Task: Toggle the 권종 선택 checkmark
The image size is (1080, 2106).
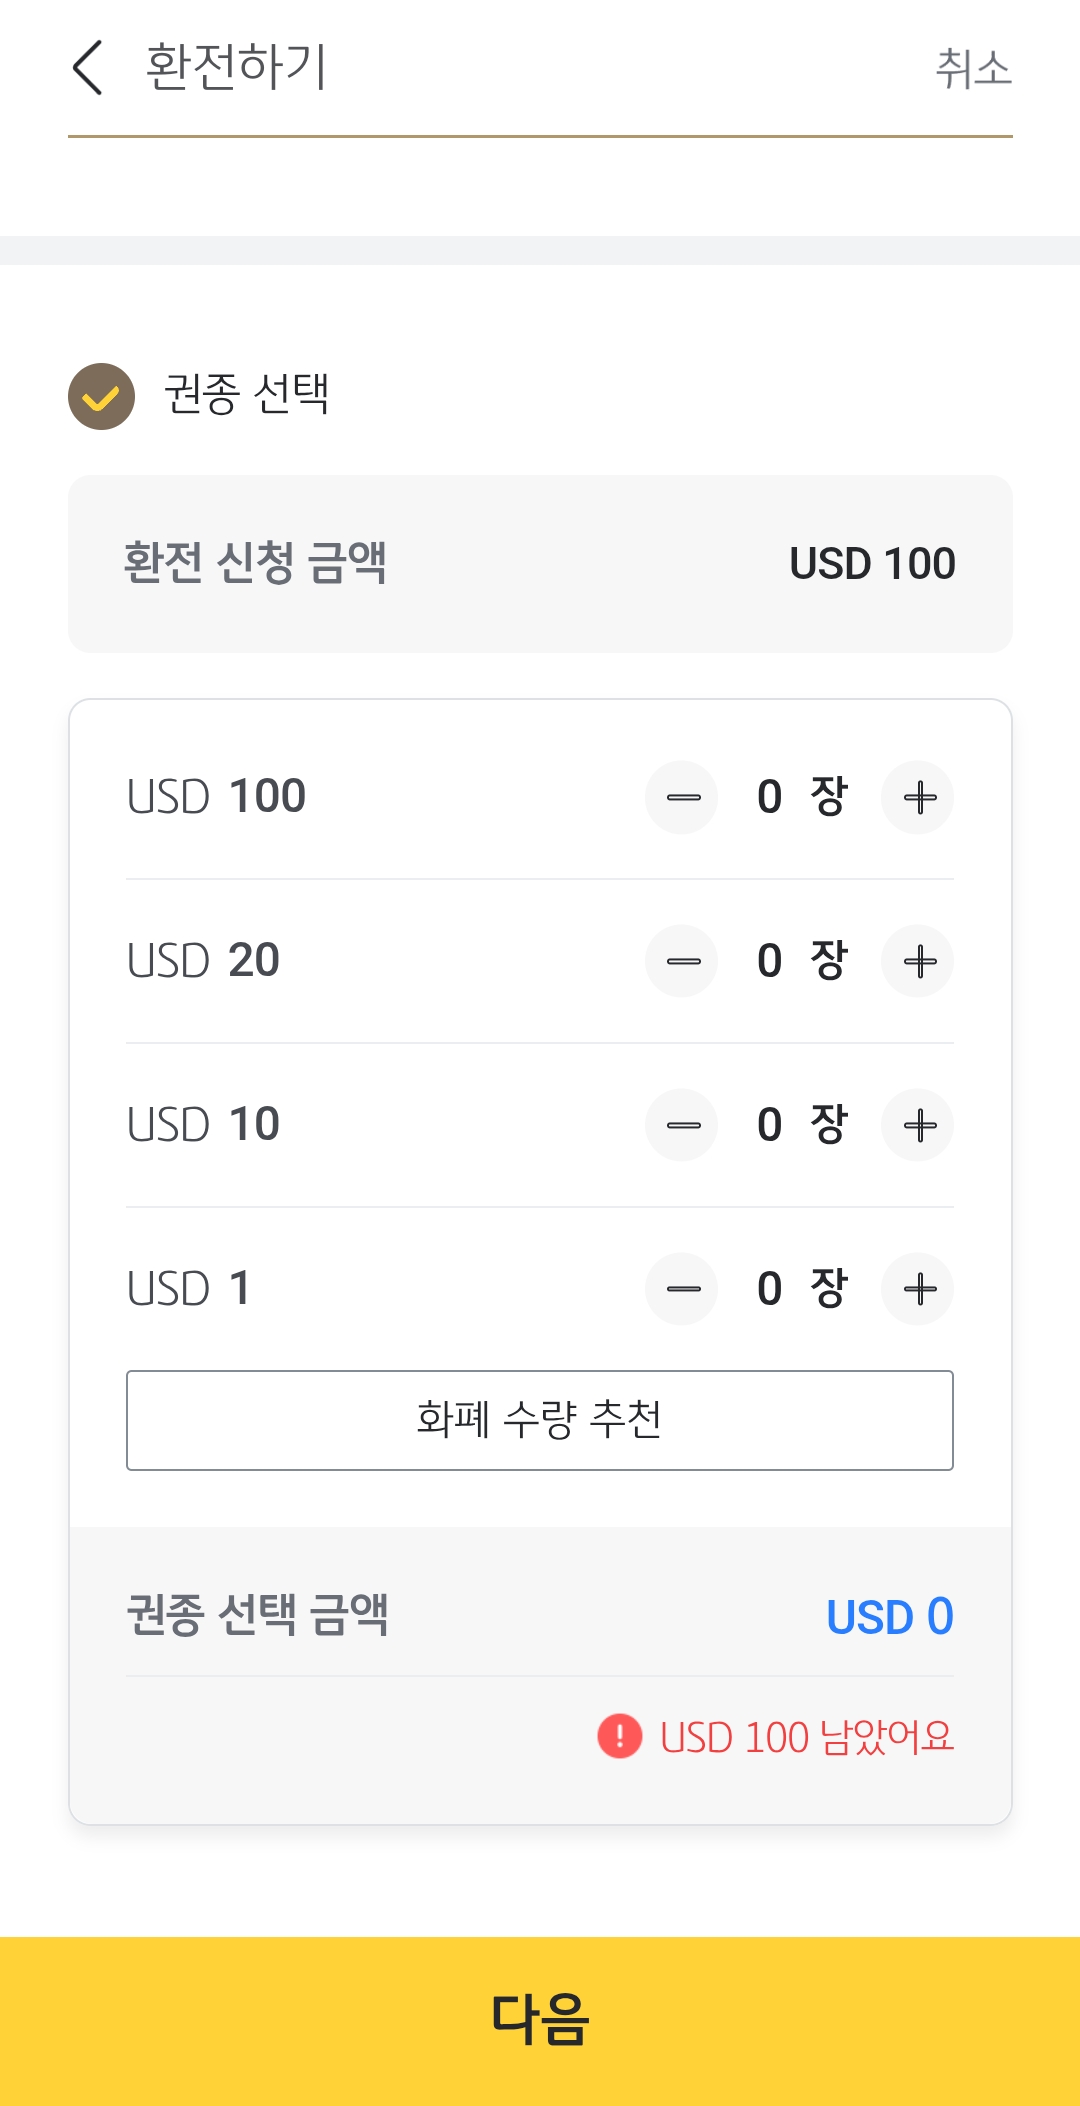Action: click(101, 397)
